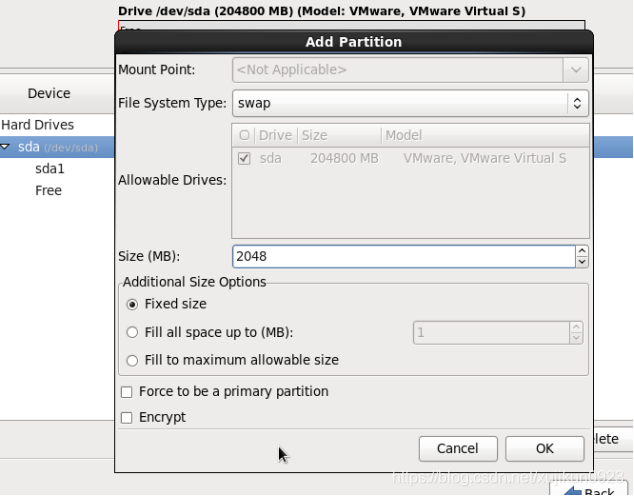The width and height of the screenshot is (634, 496).
Task: Toggle the sda drive checkbox in Allowable Drives
Action: 244,158
